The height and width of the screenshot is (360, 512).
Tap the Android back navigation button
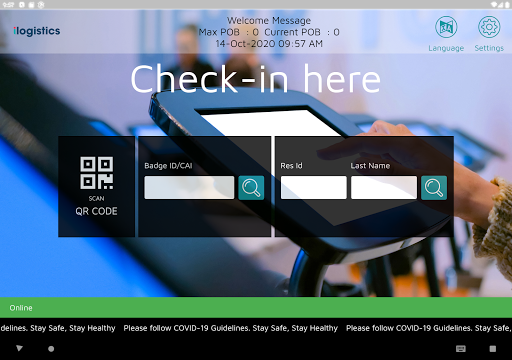click(x=19, y=348)
